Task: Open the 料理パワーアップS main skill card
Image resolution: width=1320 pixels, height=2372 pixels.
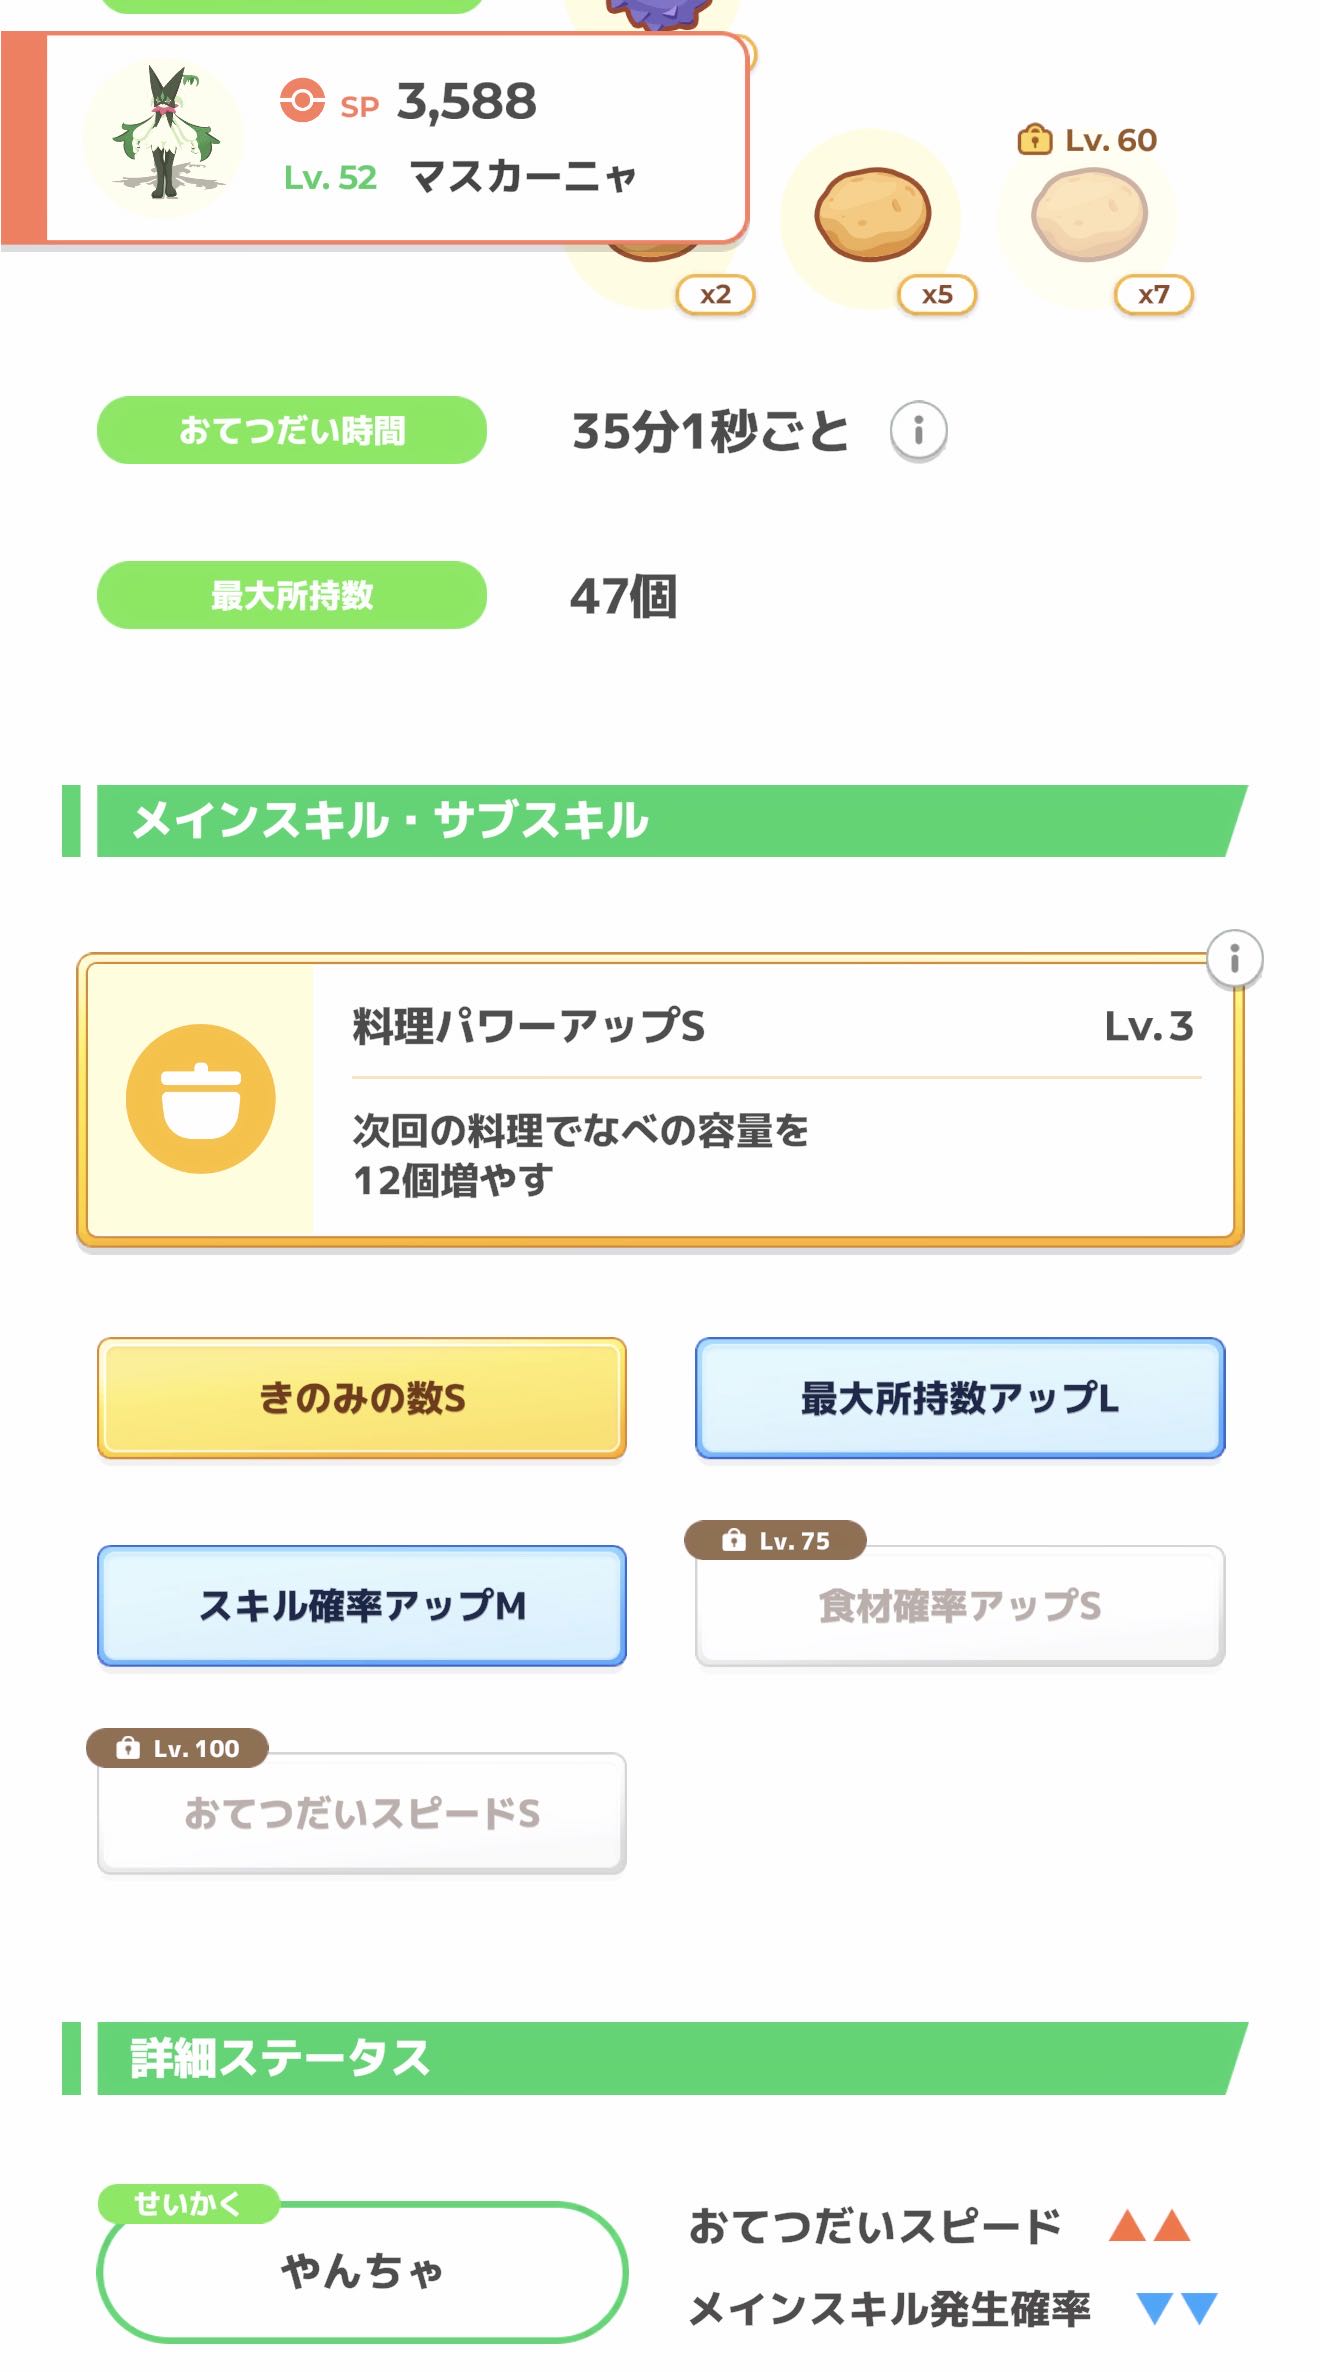Action: pos(760,1100)
